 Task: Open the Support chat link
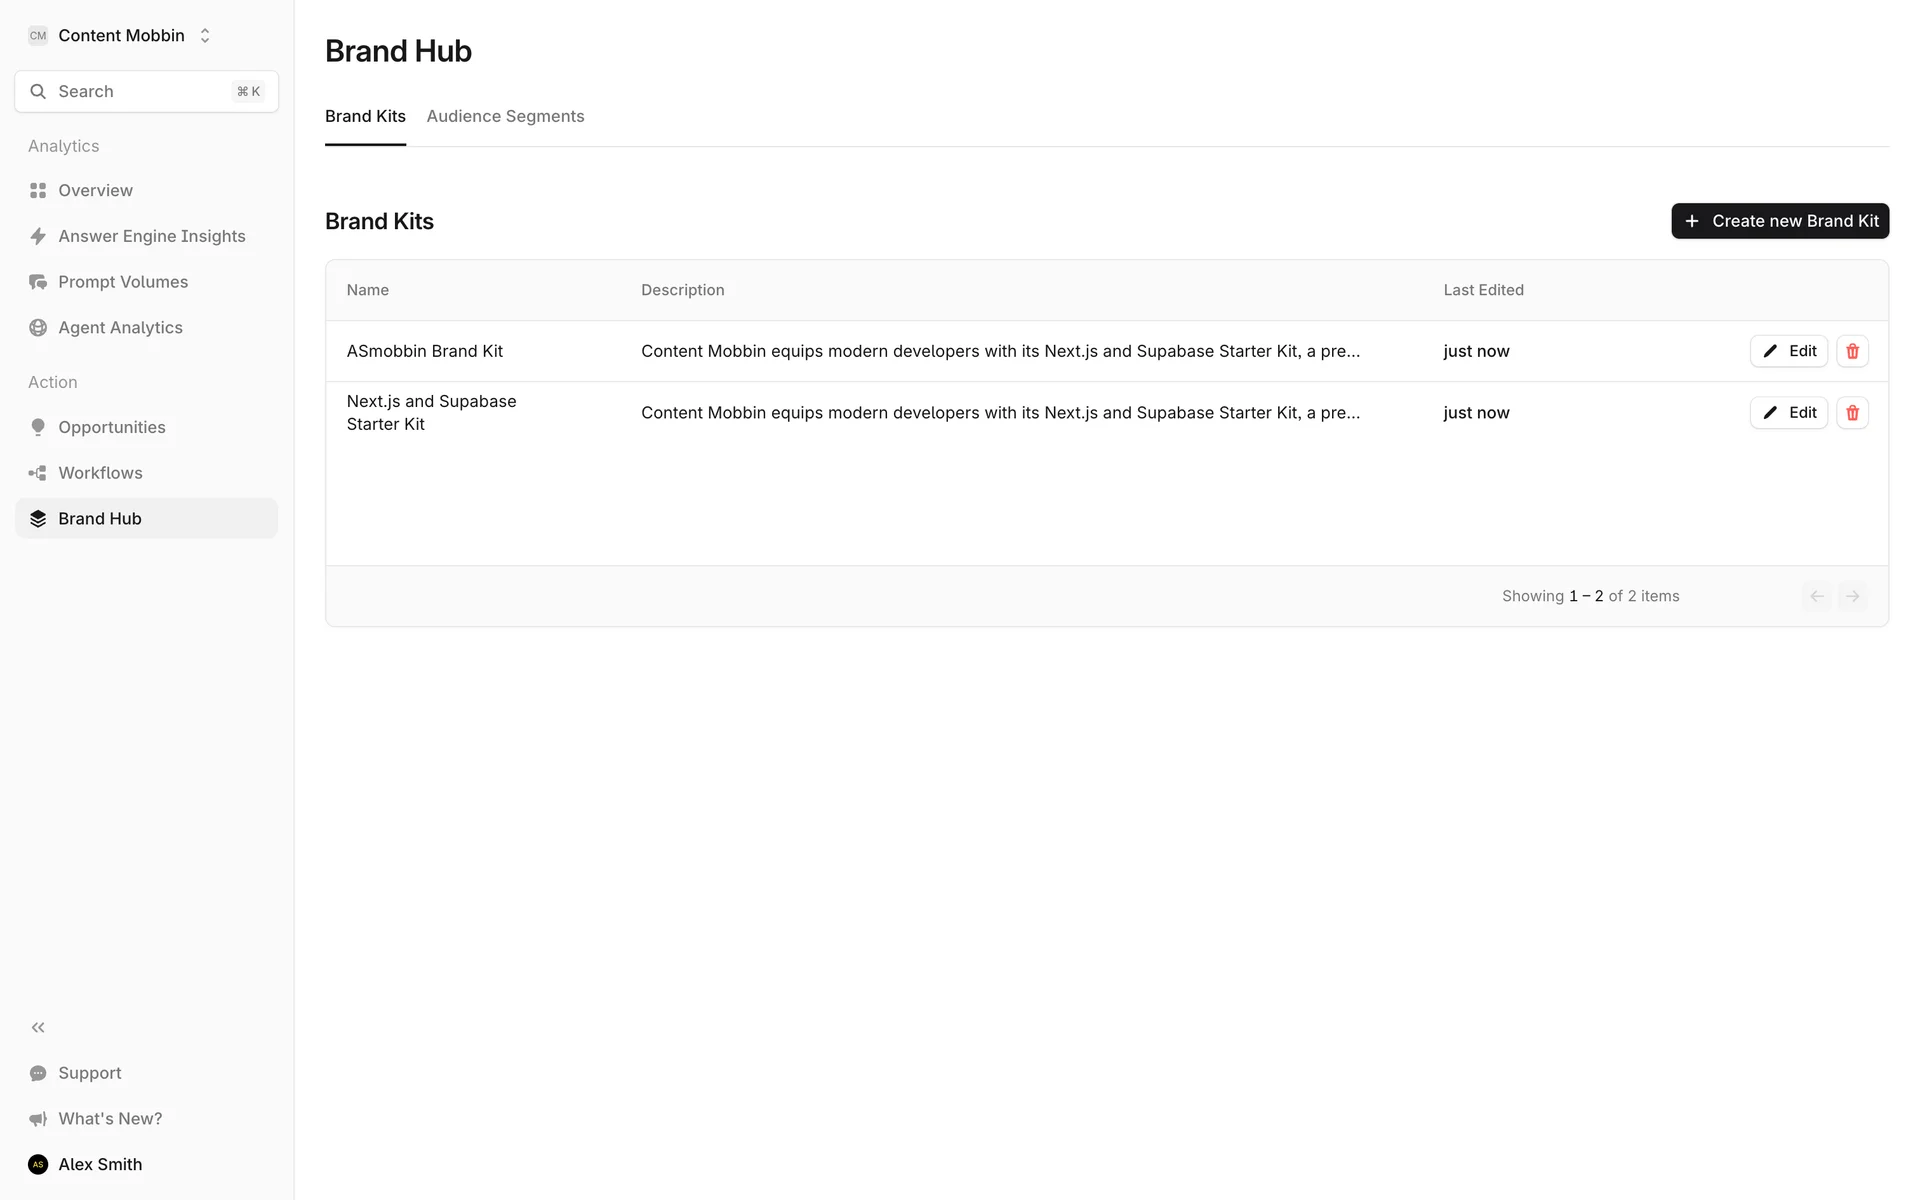[x=89, y=1073]
